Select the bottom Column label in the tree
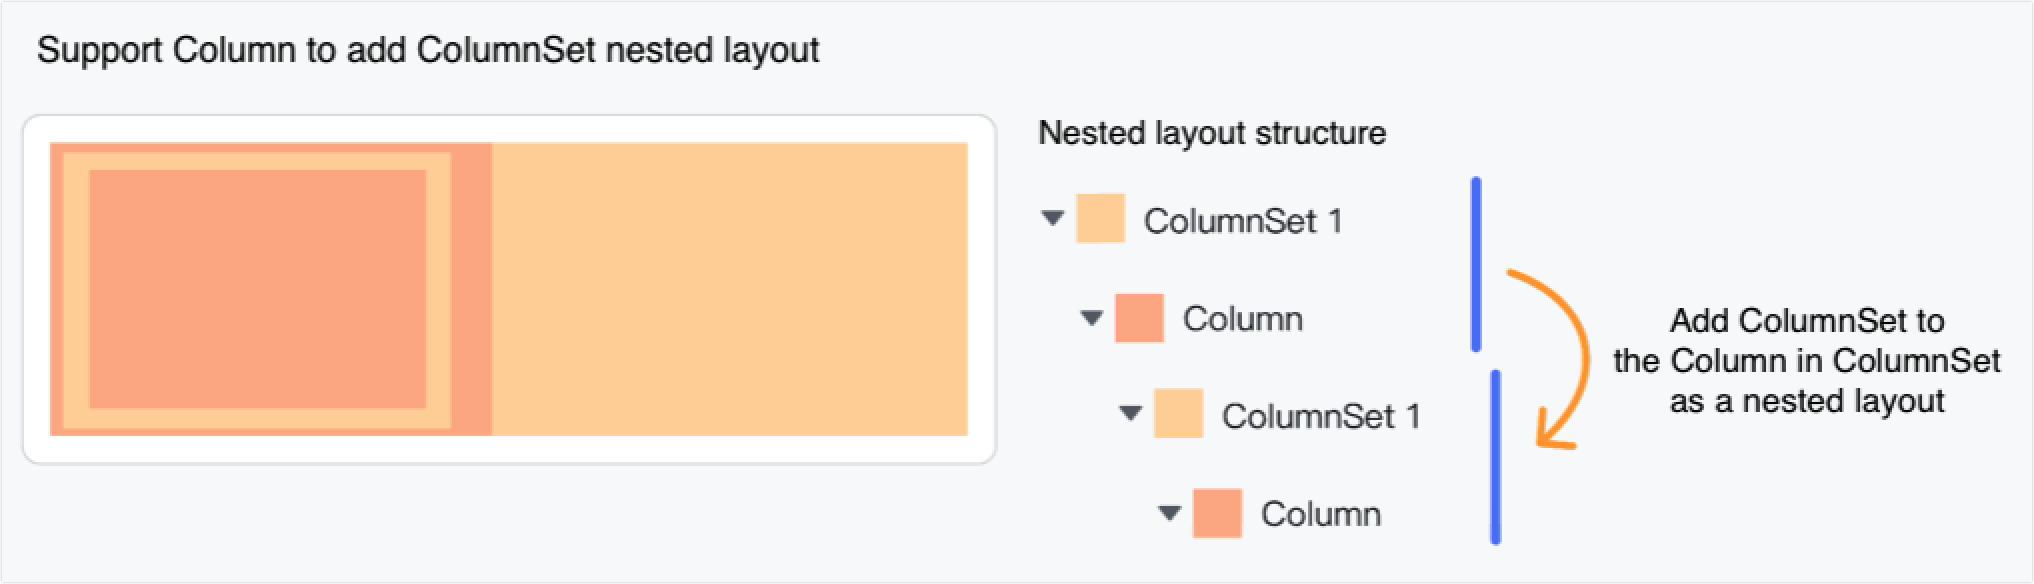Image resolution: width=2034 pixels, height=584 pixels. pyautogui.click(x=1321, y=514)
